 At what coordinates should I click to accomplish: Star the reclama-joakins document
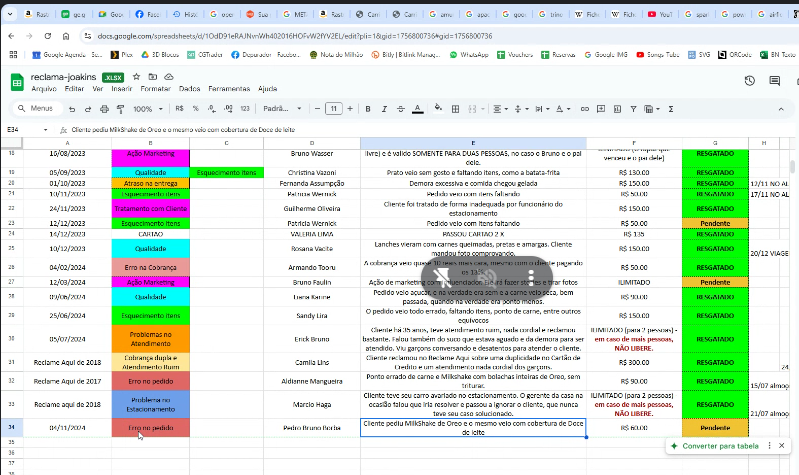138,76
